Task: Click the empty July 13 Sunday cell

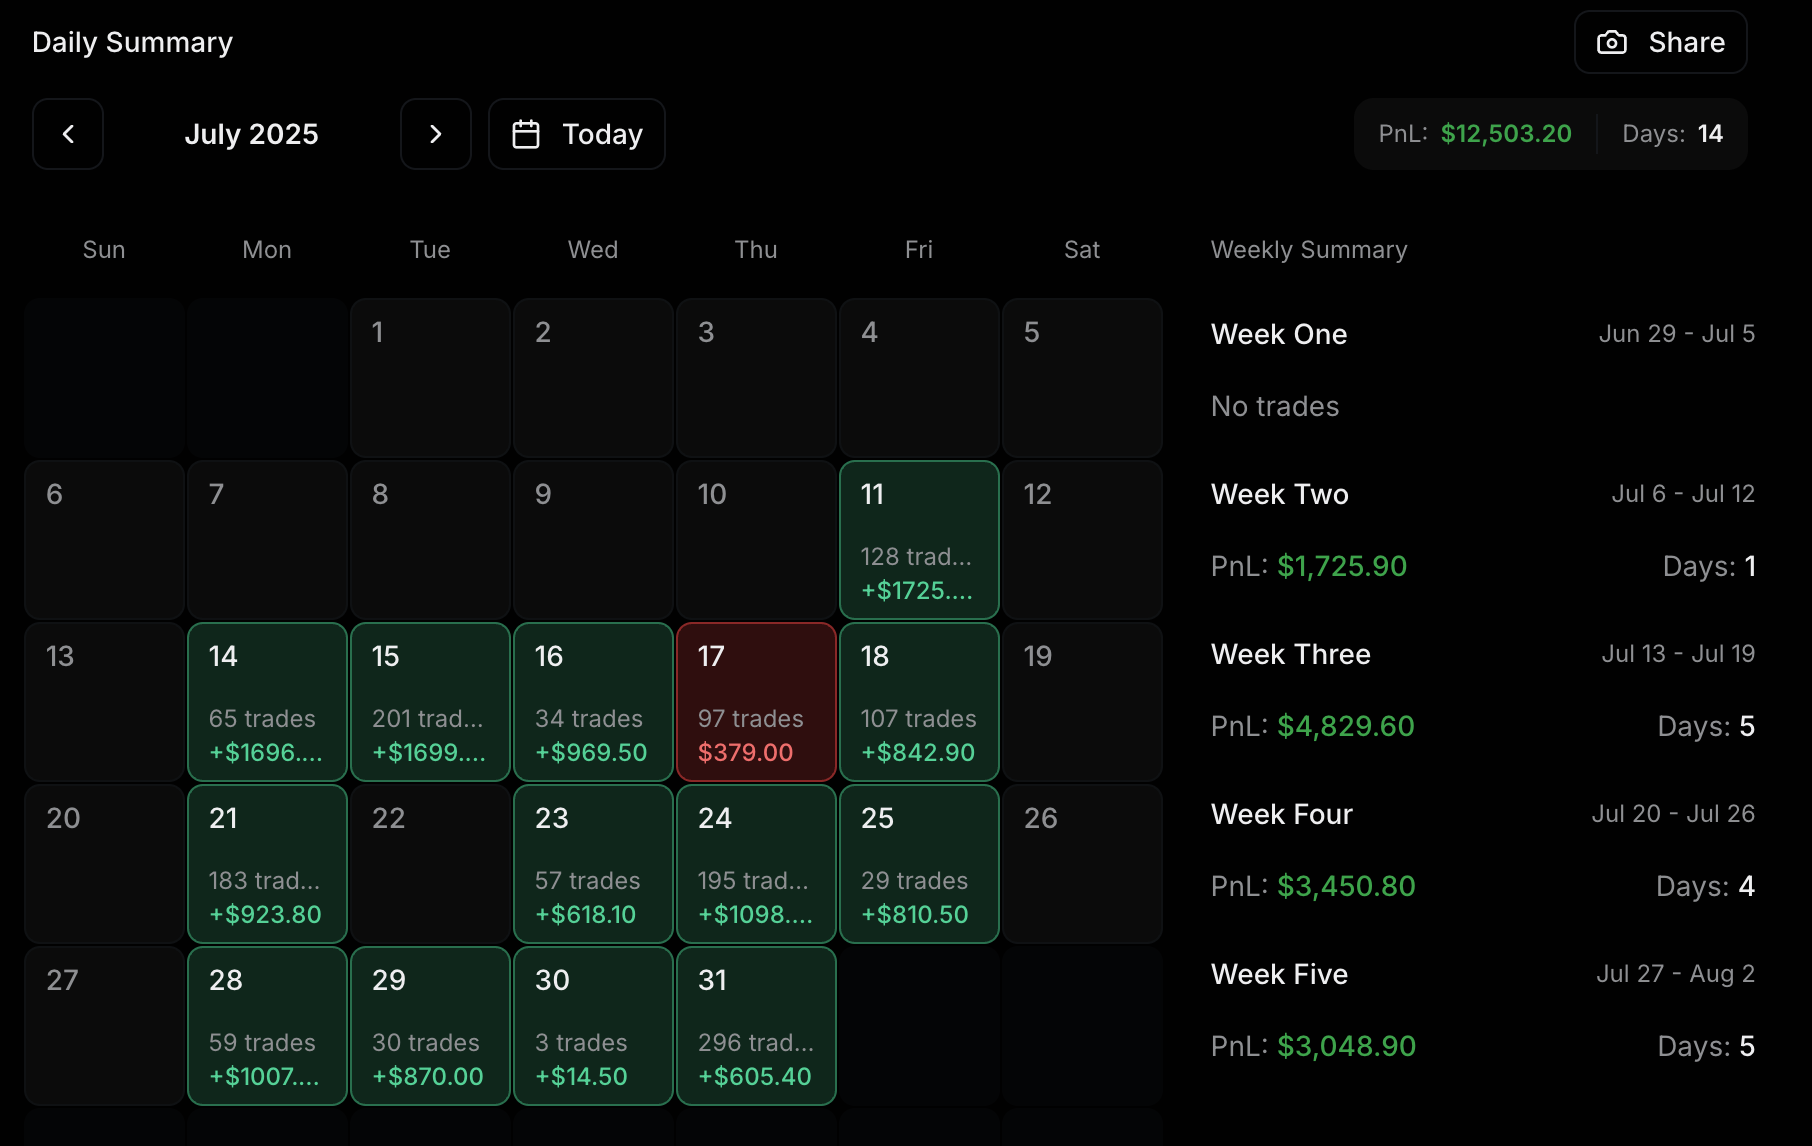Action: tap(104, 702)
